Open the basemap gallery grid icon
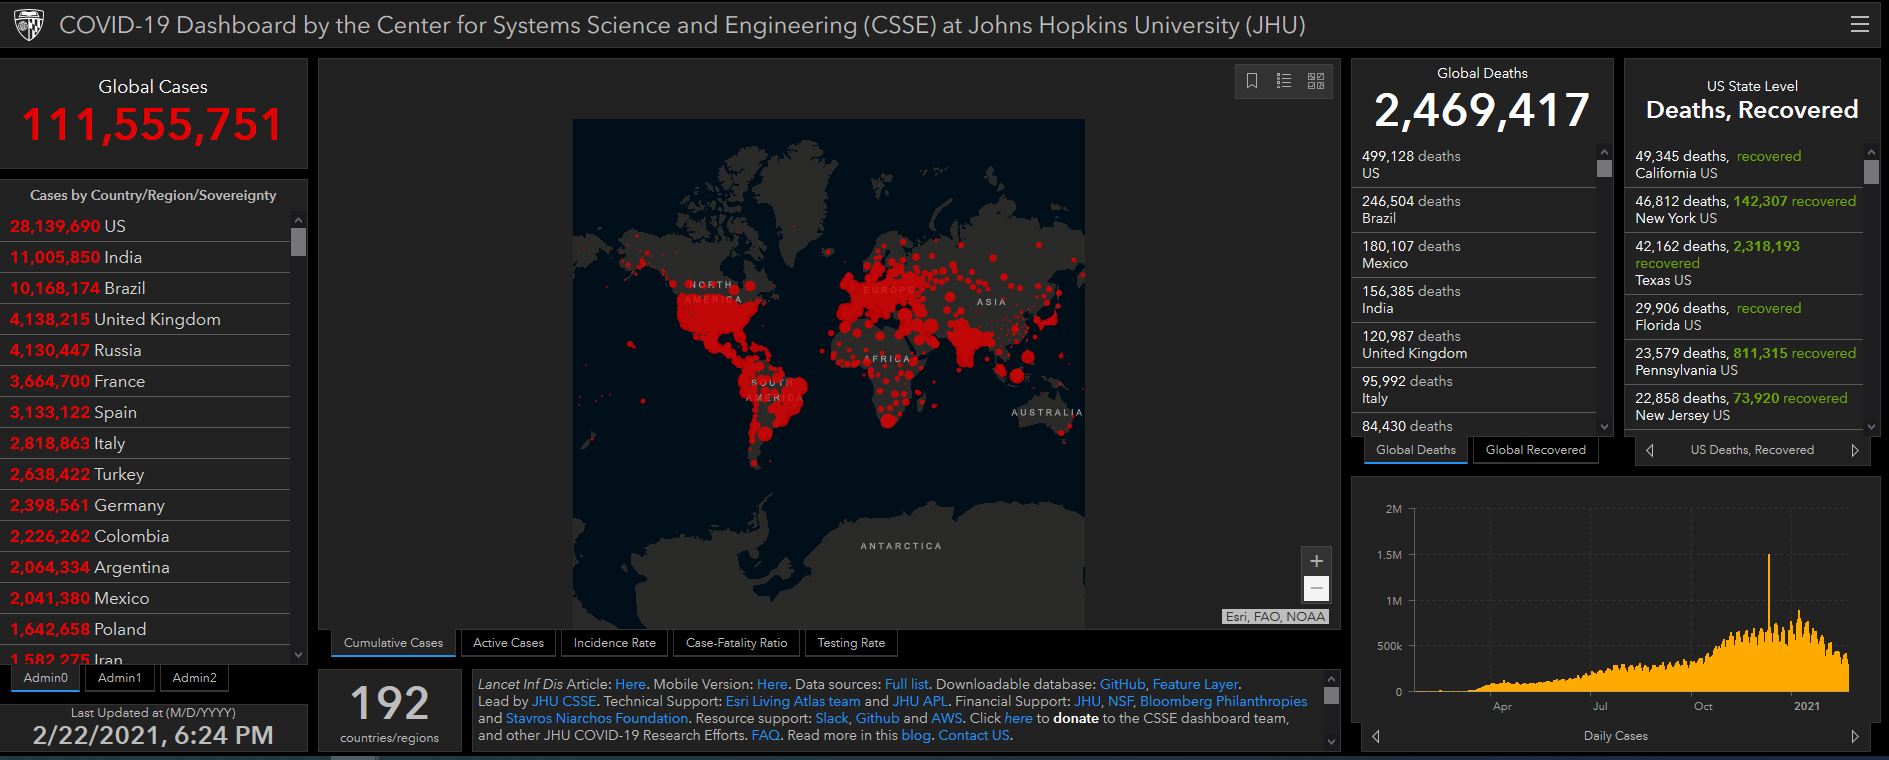The image size is (1889, 760). [x=1316, y=81]
